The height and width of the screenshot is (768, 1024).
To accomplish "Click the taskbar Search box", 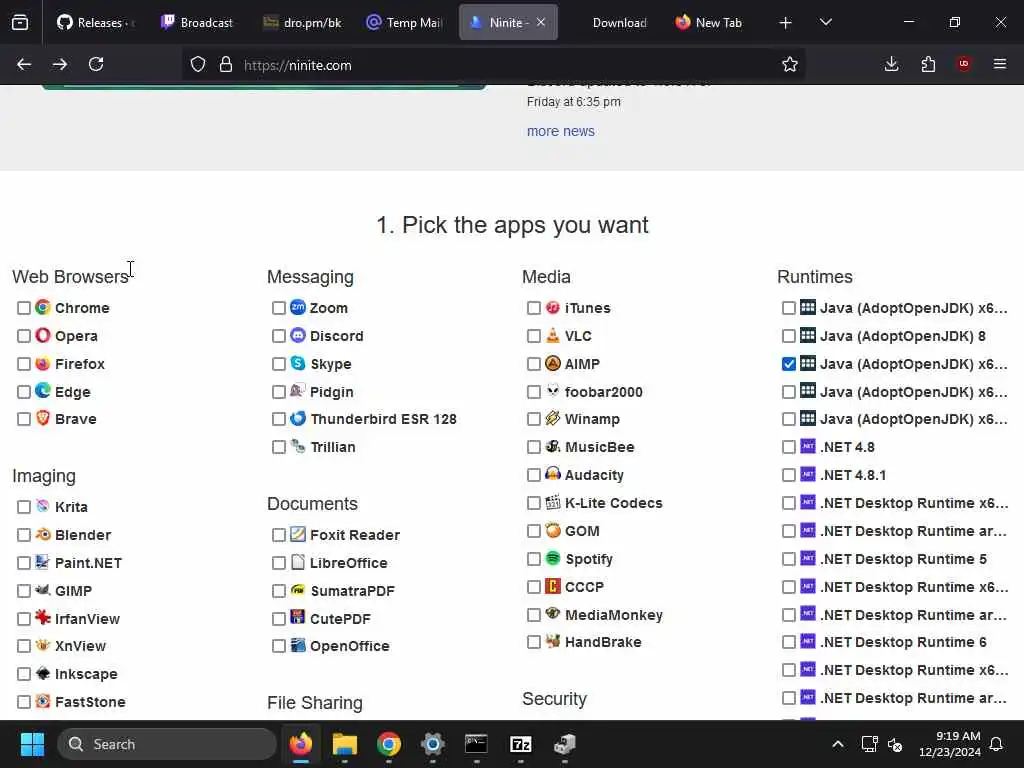I will (167, 744).
